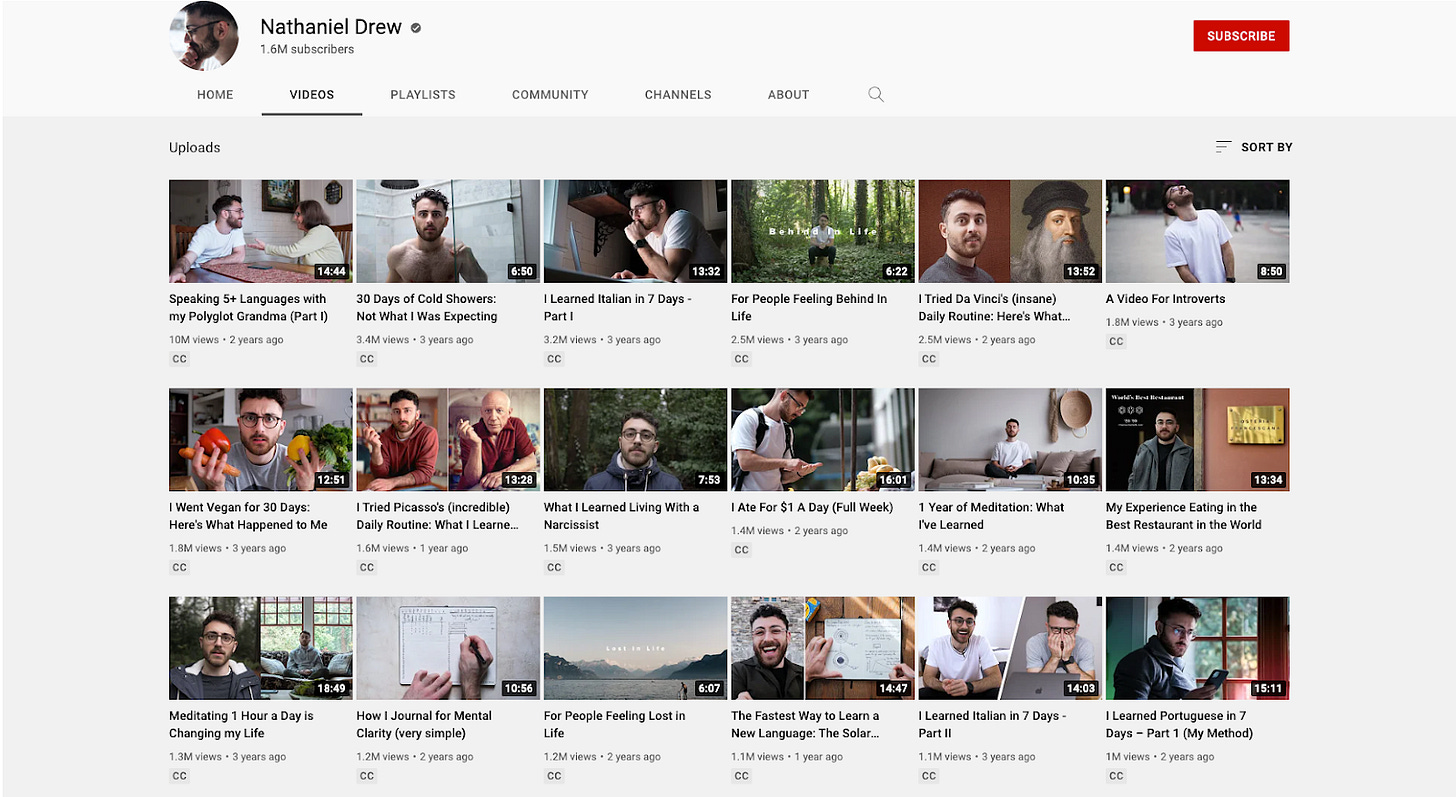Viewport: 1456px width, 797px height.
Task: Click the channel search magnifier icon
Action: [x=876, y=94]
